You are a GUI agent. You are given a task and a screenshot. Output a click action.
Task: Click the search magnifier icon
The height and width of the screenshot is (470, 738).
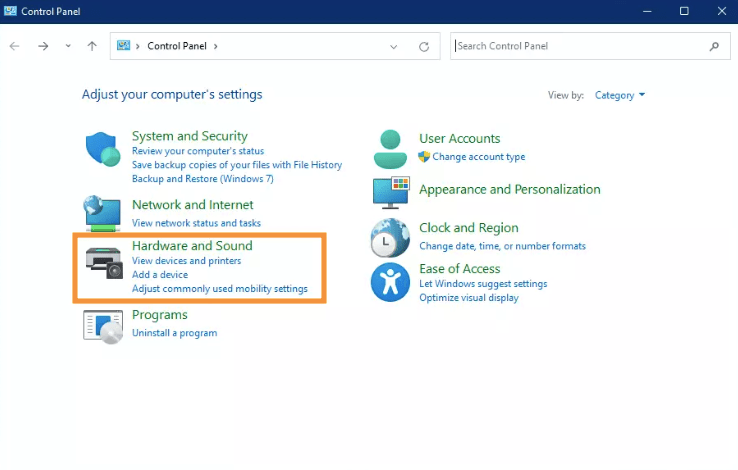pos(714,46)
